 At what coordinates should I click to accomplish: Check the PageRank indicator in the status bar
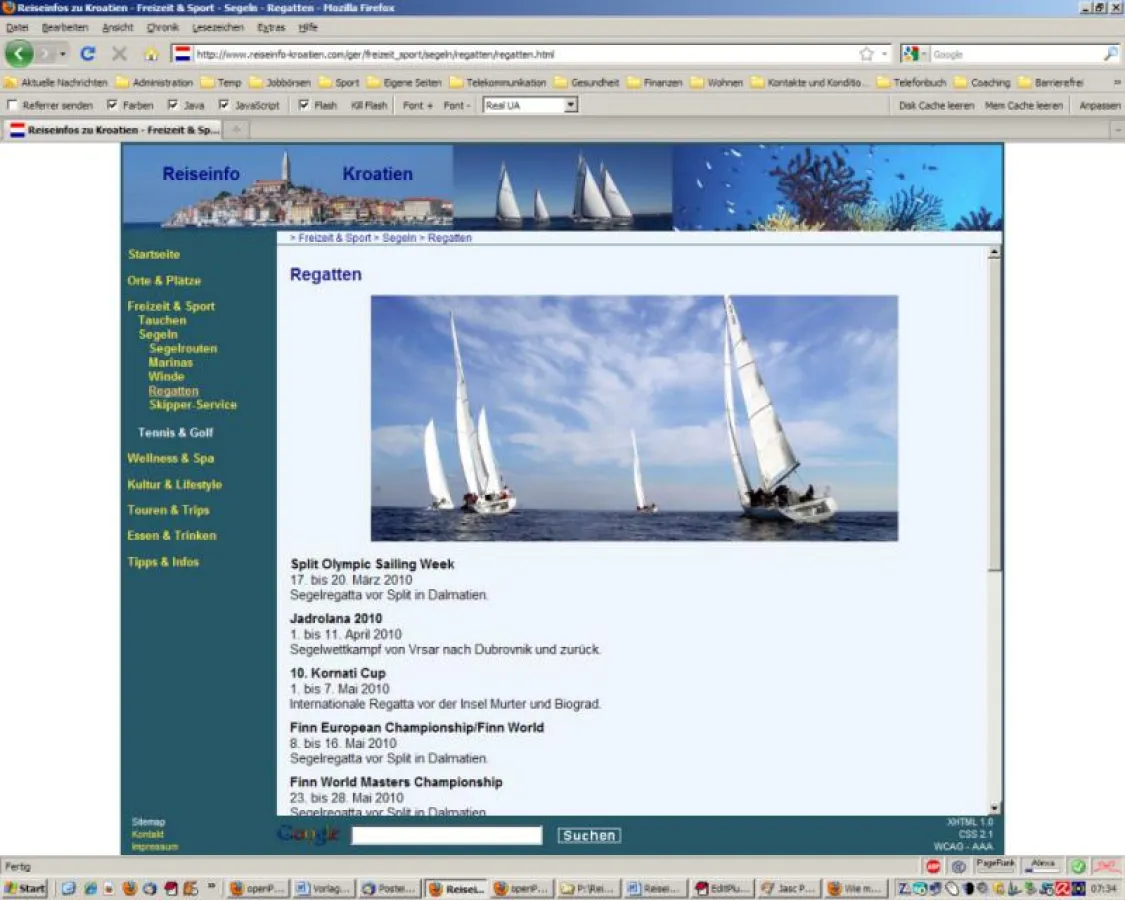(x=995, y=866)
